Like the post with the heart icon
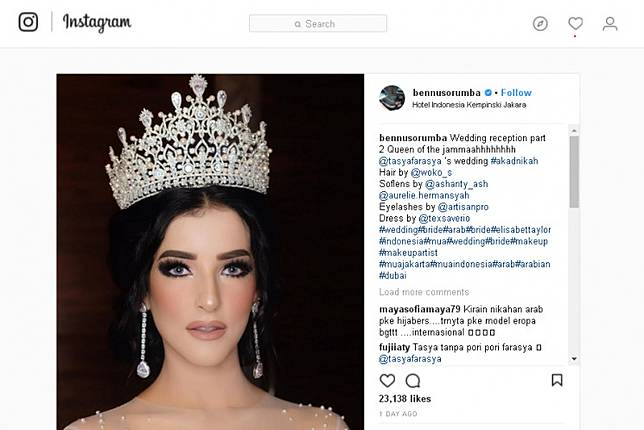 pos(387,381)
